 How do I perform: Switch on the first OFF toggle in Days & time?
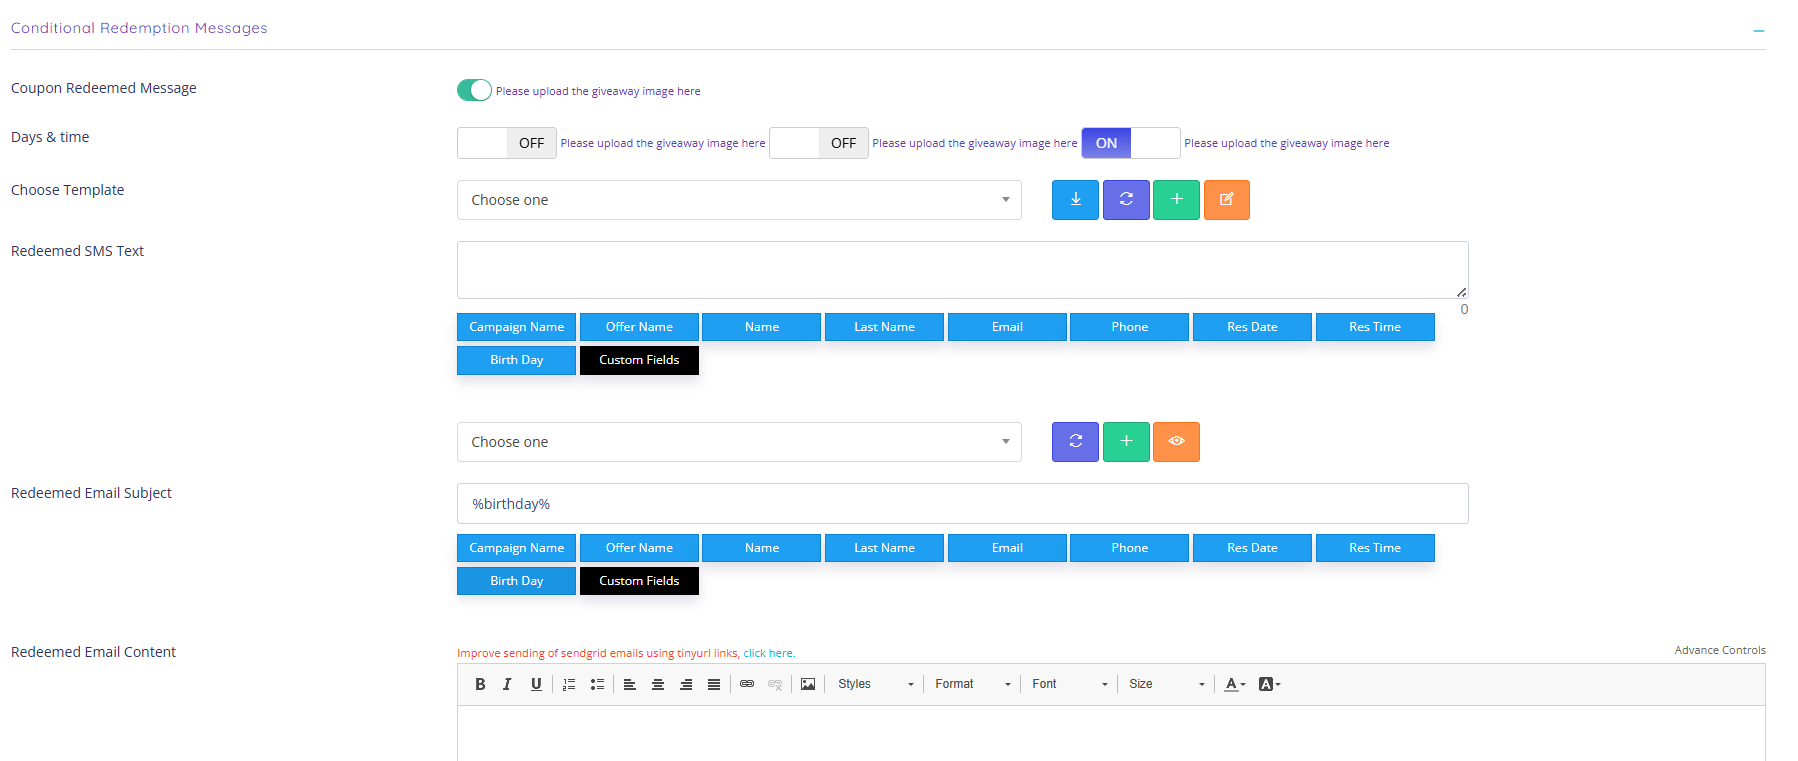coord(507,143)
